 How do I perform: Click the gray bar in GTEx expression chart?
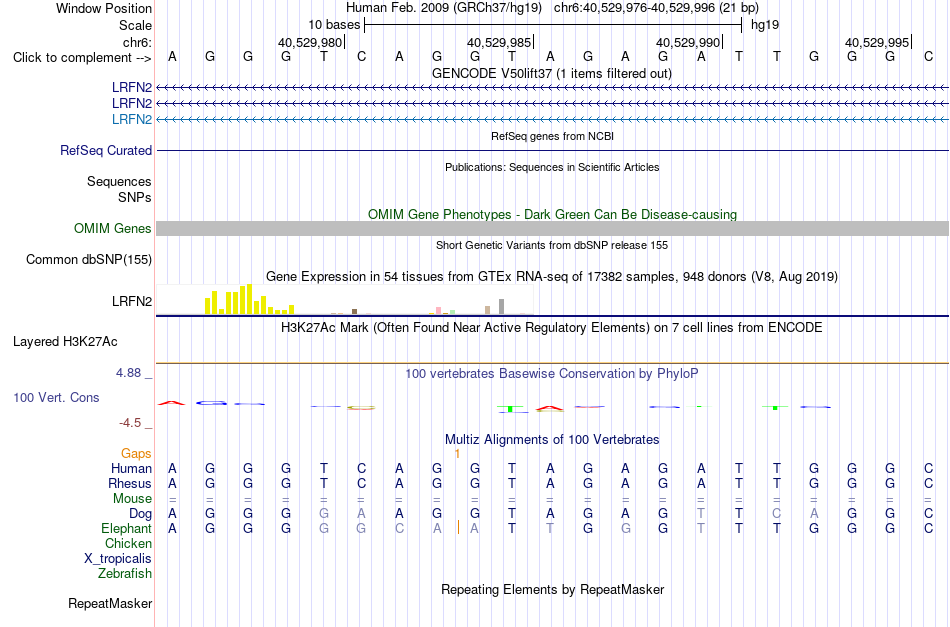pyautogui.click(x=501, y=307)
